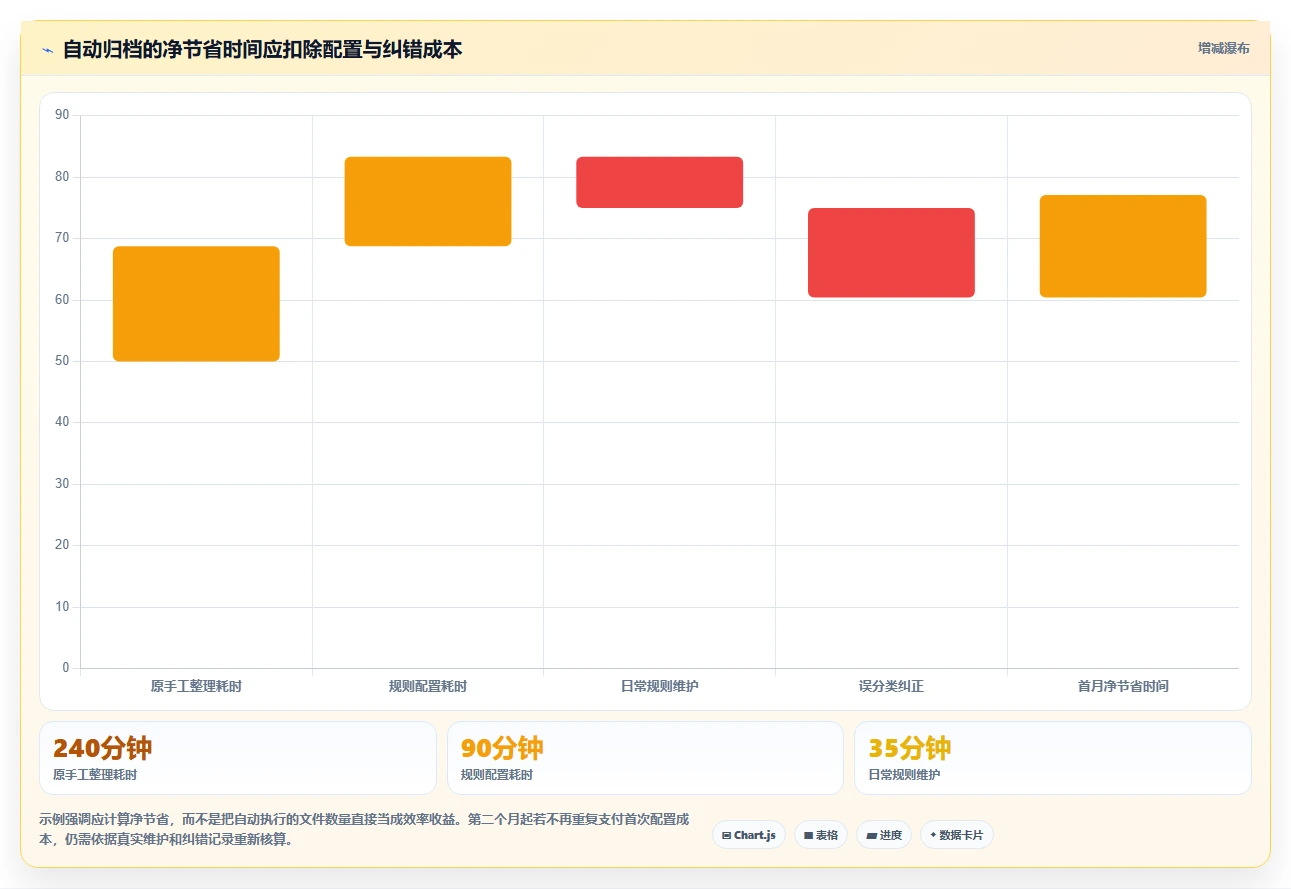Click the 增减瀑布 label in the header
The width and height of the screenshot is (1291, 889).
(x=1223, y=48)
